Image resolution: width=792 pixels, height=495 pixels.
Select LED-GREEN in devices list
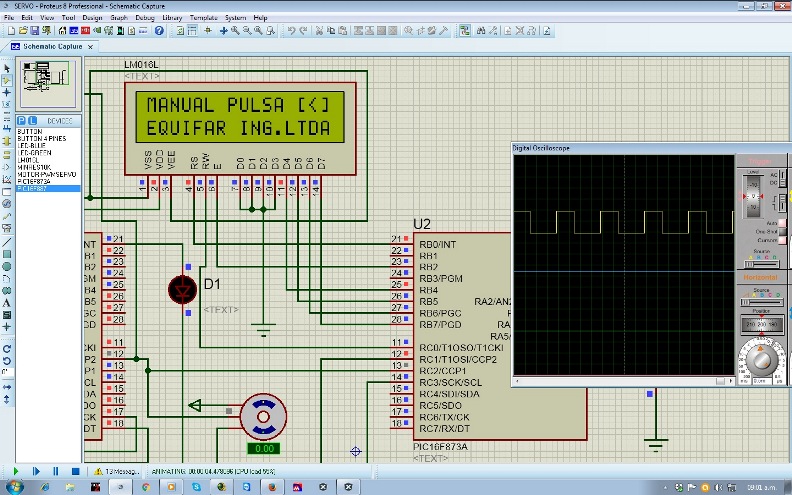click(34, 153)
